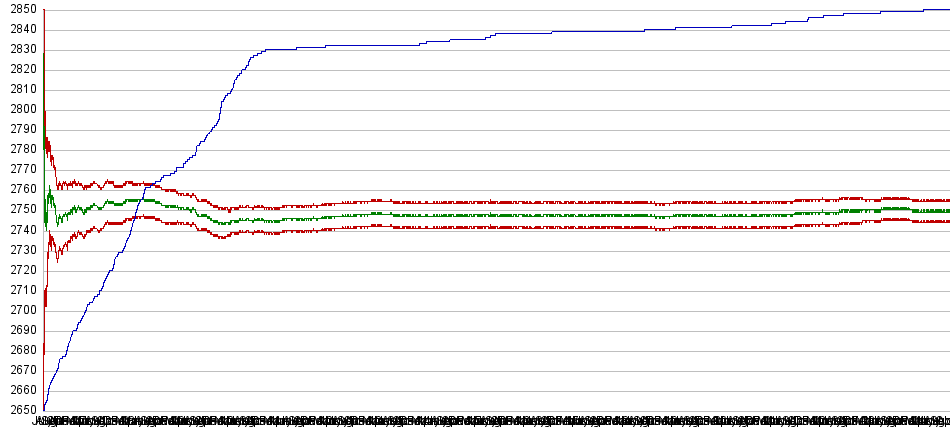The width and height of the screenshot is (950, 435).
Task: Click where the blue line crosses the green line
Action: pyautogui.click(x=142, y=202)
